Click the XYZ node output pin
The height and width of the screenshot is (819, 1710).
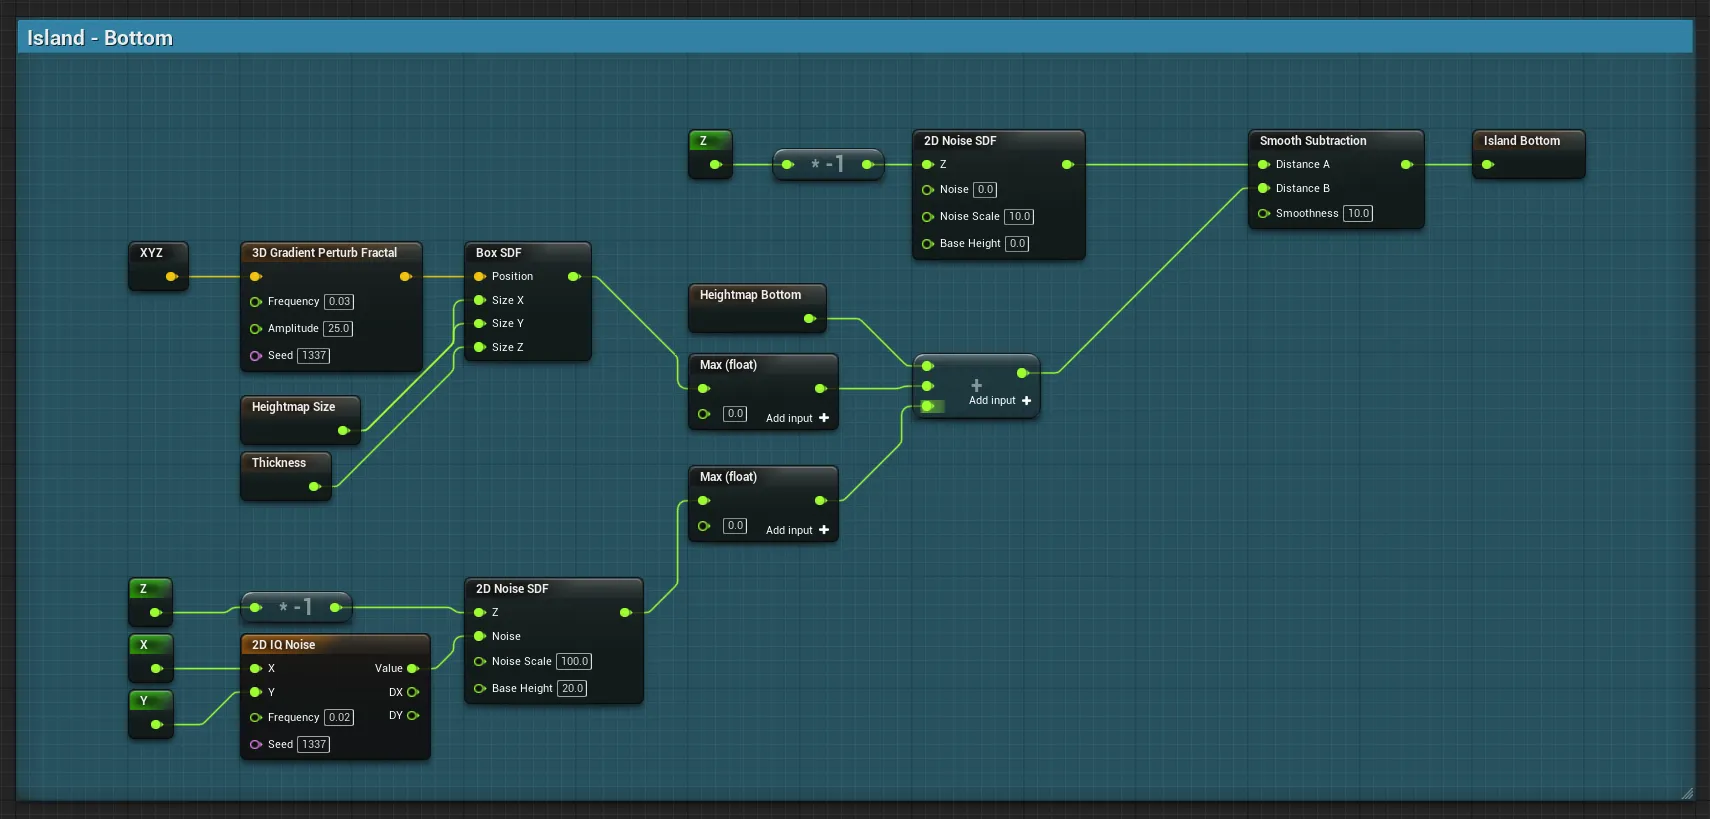[x=171, y=277]
